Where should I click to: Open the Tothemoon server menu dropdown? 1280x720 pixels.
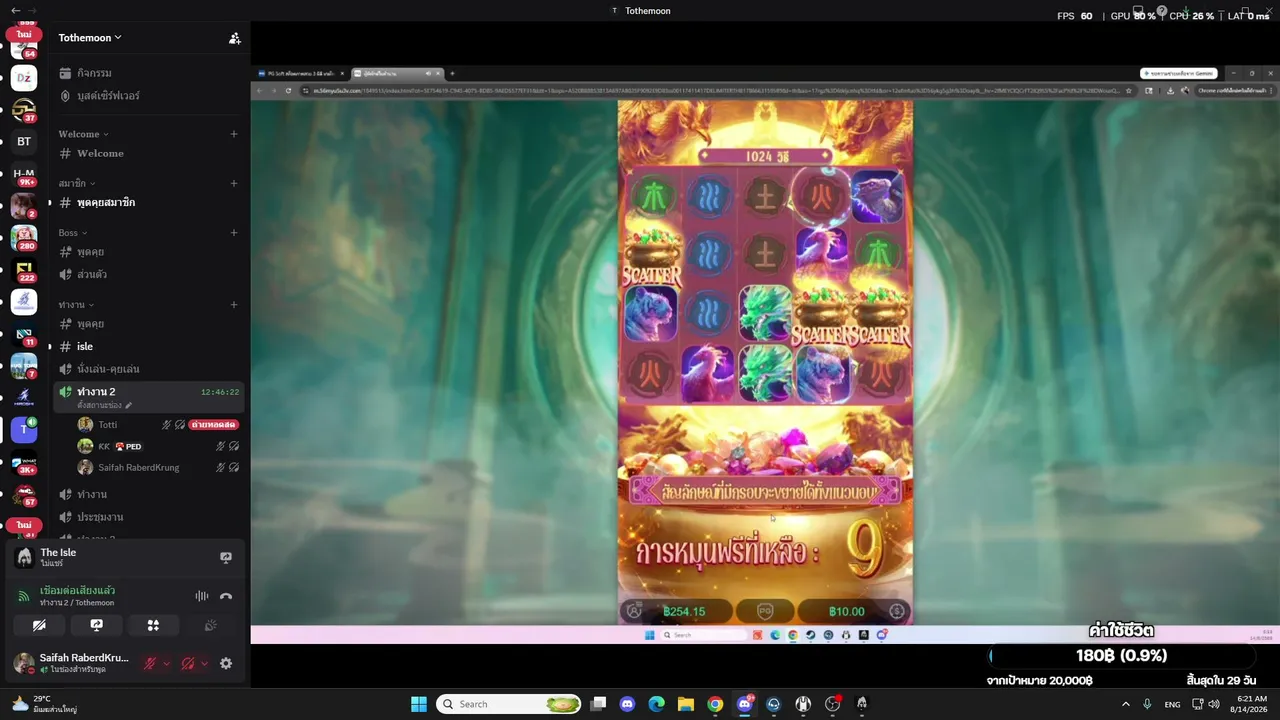90,38
